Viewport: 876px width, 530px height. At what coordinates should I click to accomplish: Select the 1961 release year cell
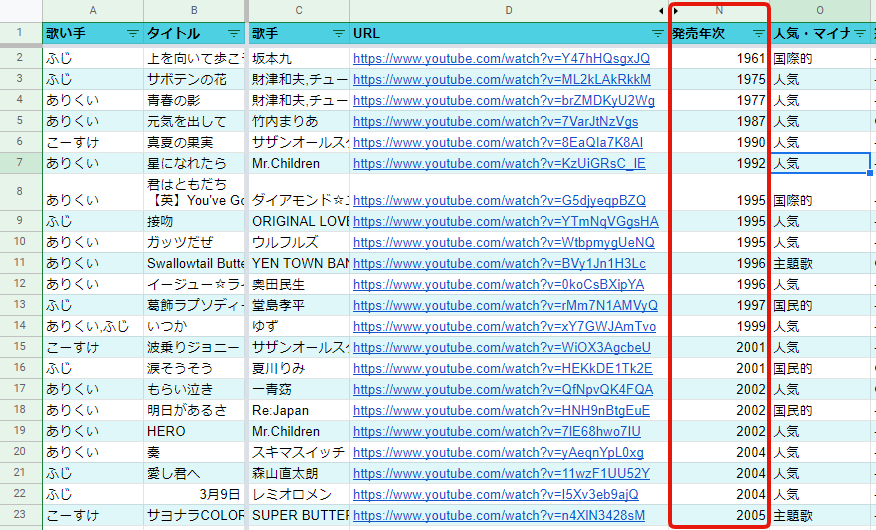(719, 59)
